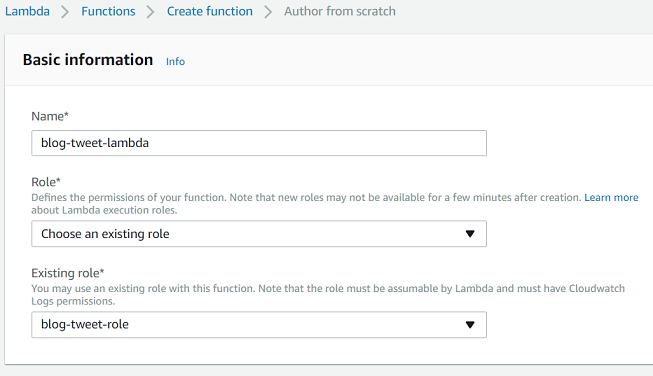Image resolution: width=653 pixels, height=376 pixels.
Task: Click the Name field containing blog-tweet-lambda
Action: coord(259,143)
